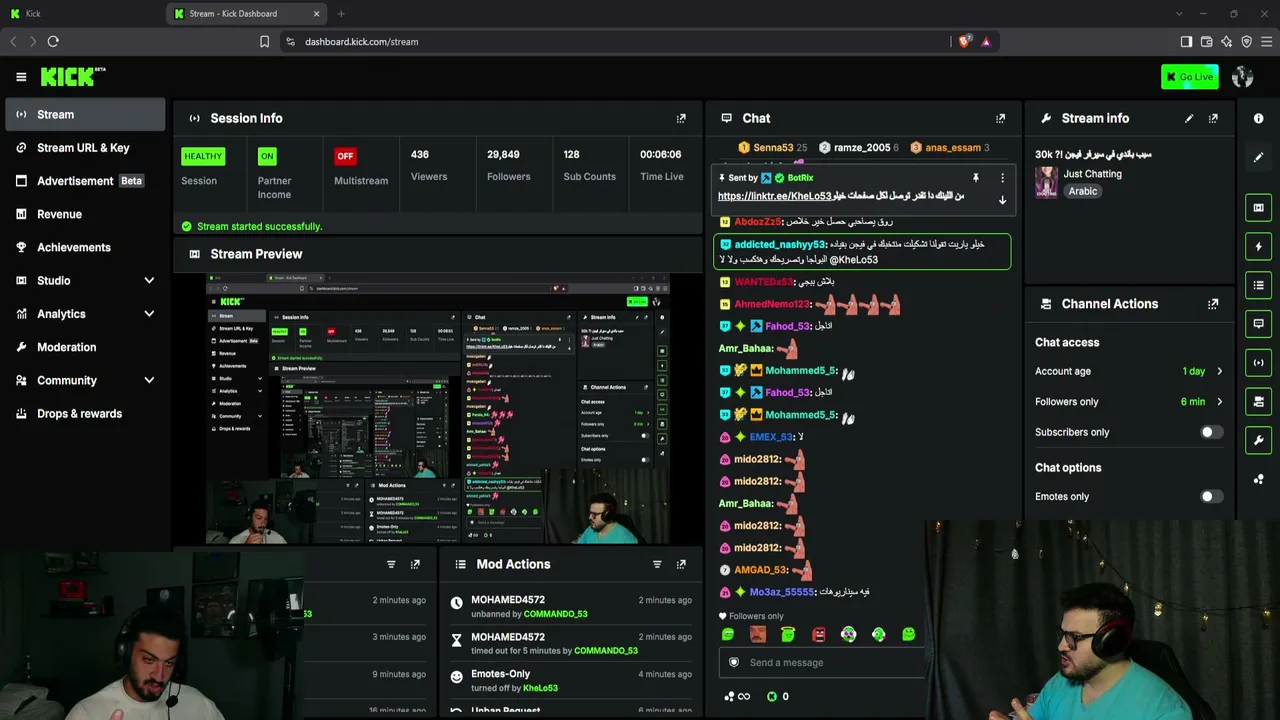This screenshot has width=1280, height=720.
Task: Expand the pinned message with the down arrow
Action: click(x=1002, y=200)
